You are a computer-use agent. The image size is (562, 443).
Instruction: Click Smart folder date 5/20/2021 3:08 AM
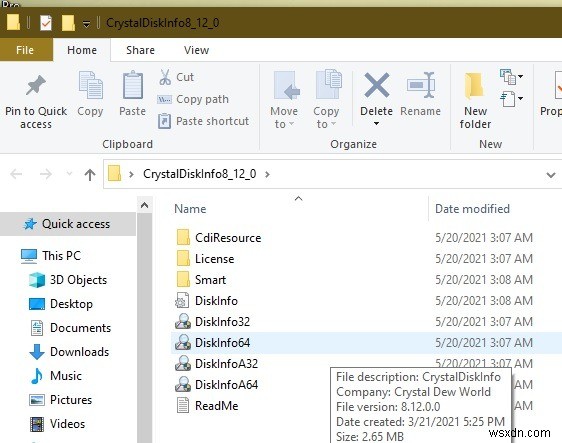click(x=484, y=280)
